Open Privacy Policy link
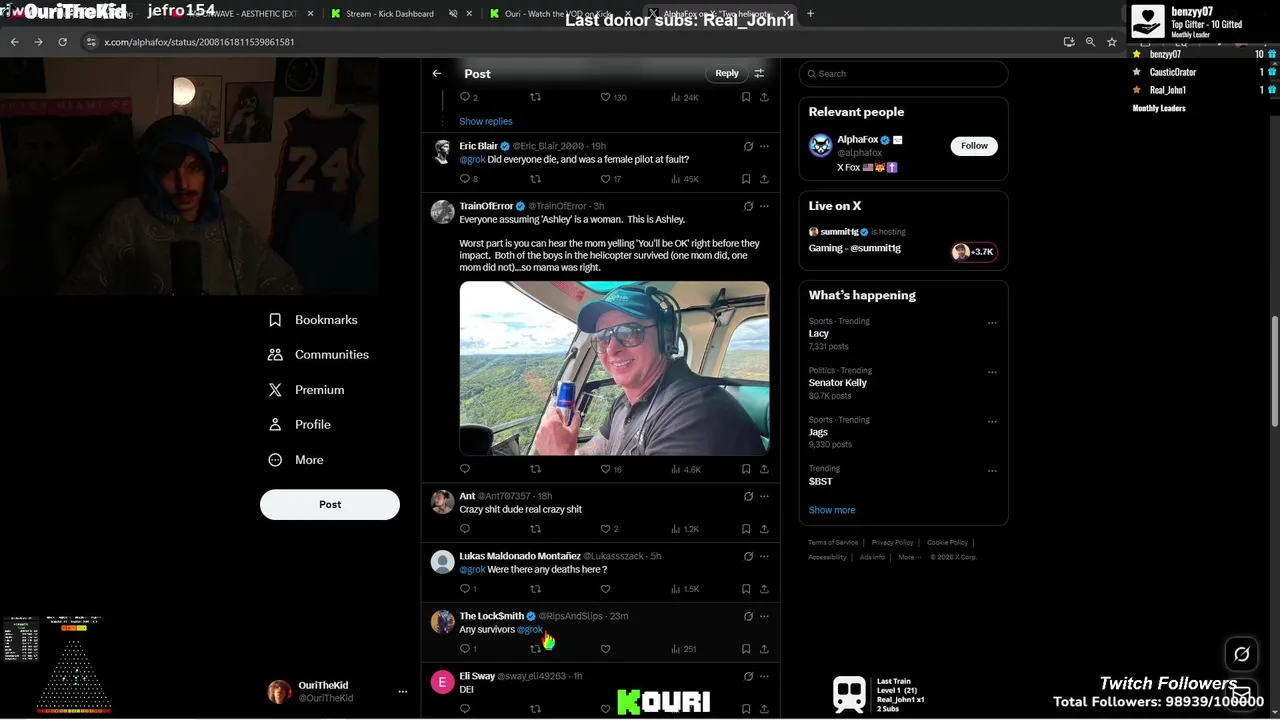1280x720 pixels. [x=892, y=542]
